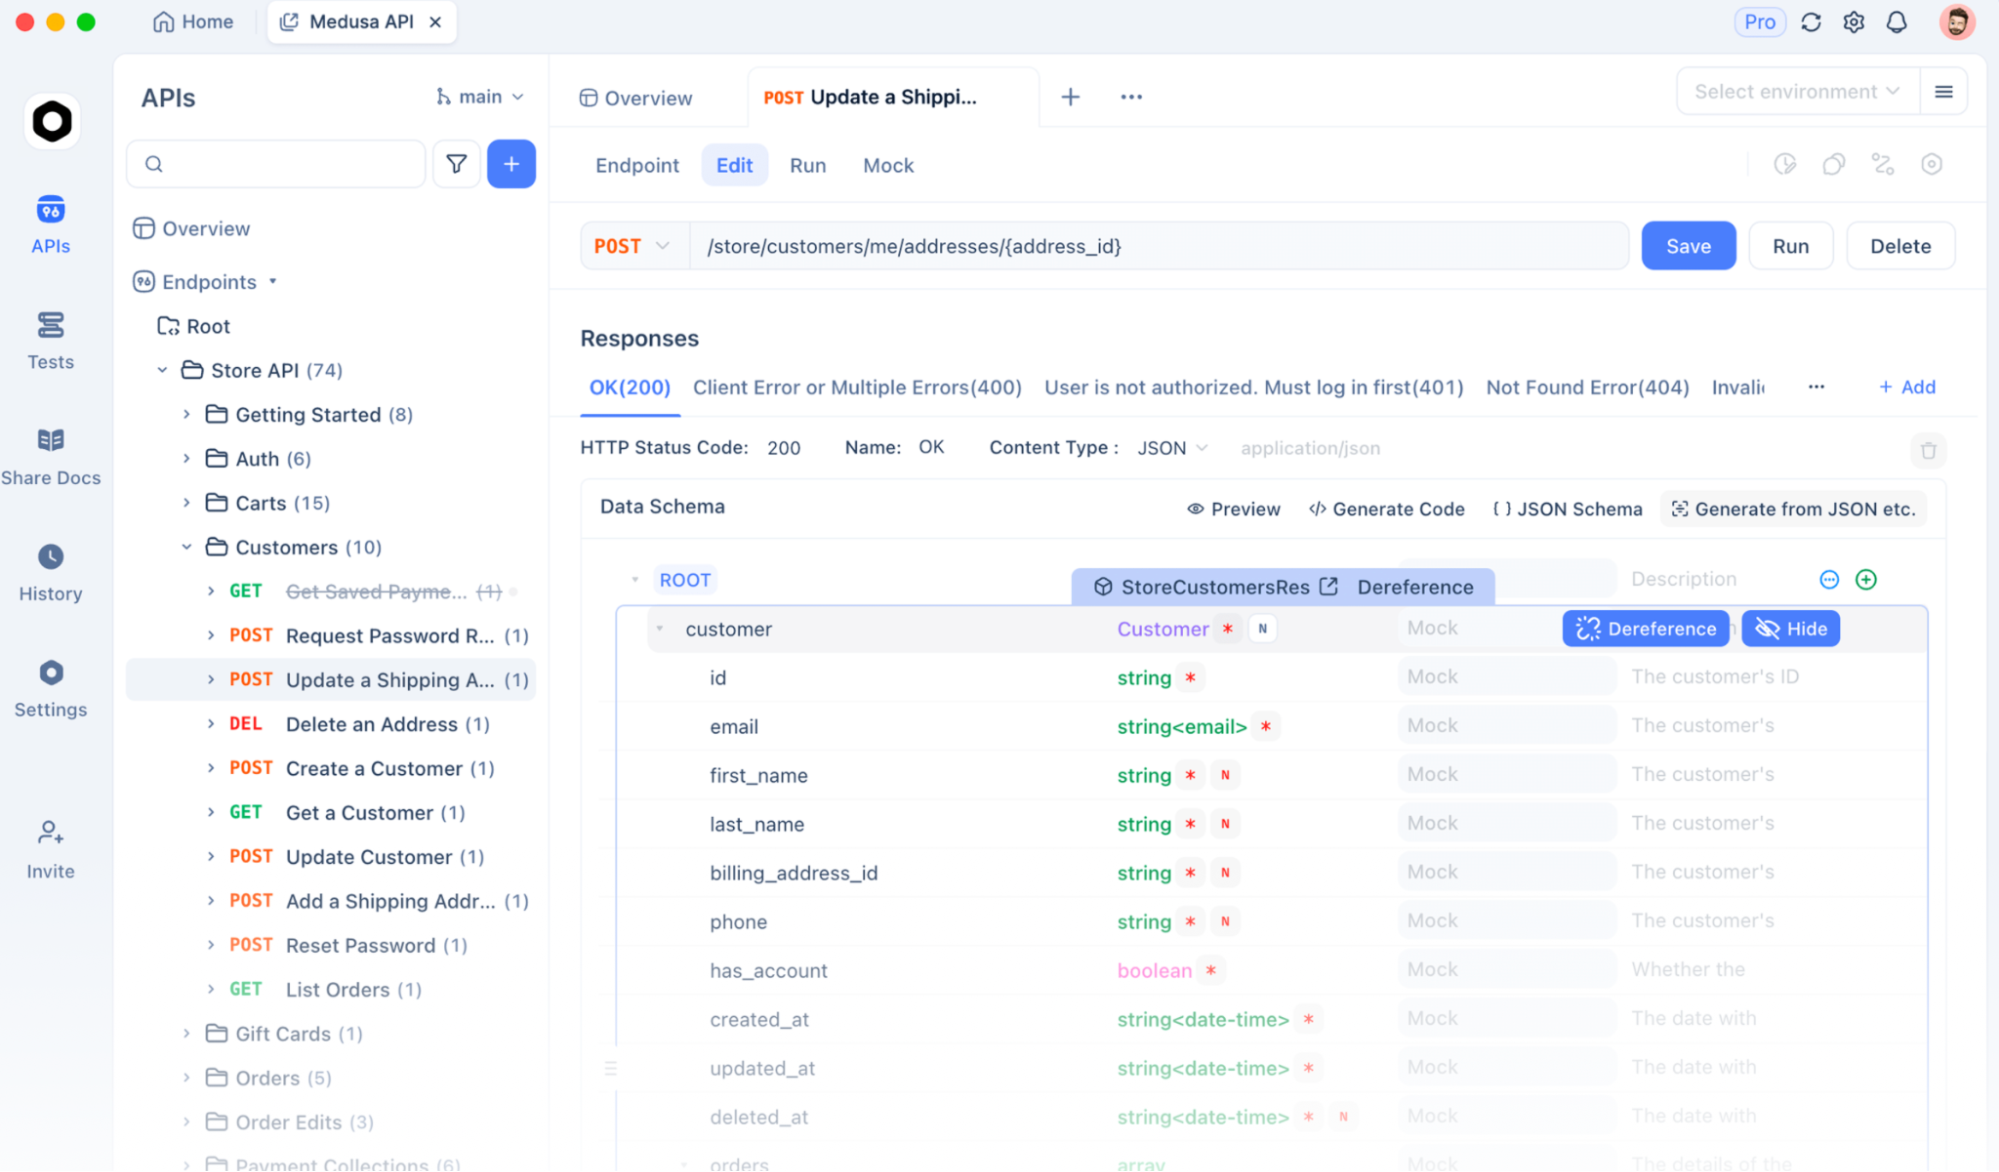Open notifications via the bell icon
This screenshot has height=1172, width=1999.
1897,21
